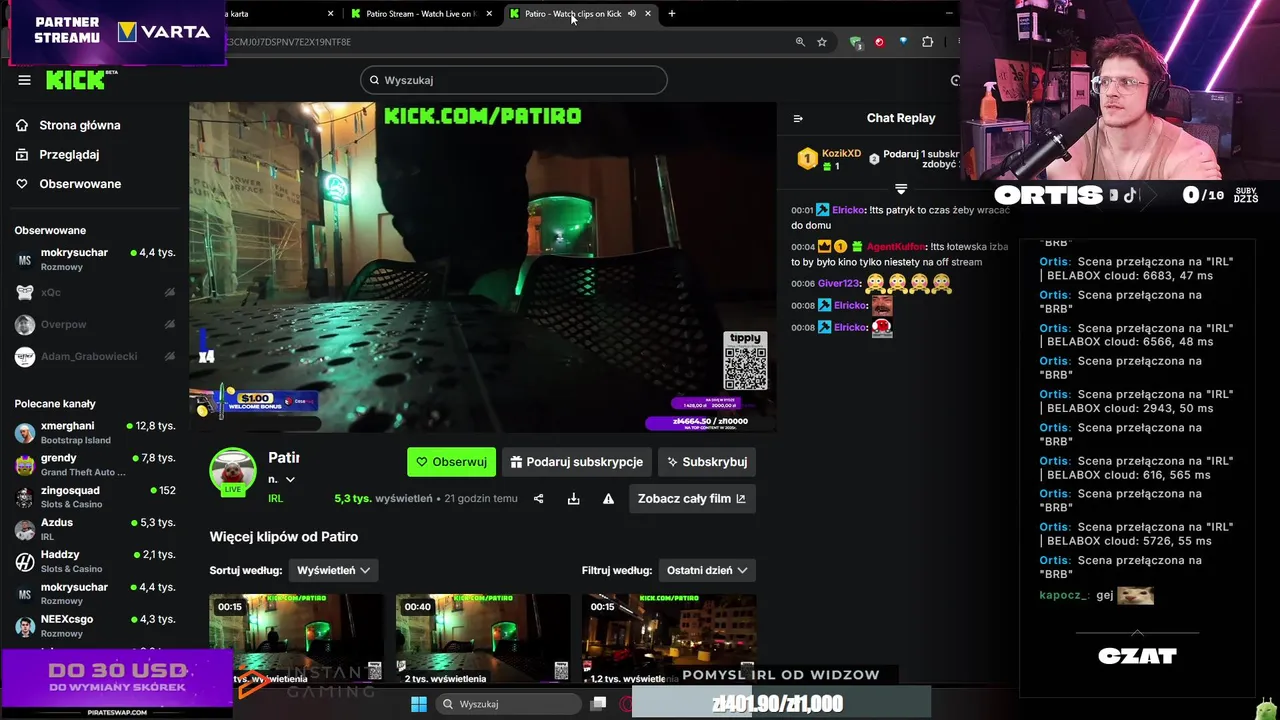1280x720 pixels.
Task: Click into the Wyszukaj search field
Action: [x=513, y=80]
